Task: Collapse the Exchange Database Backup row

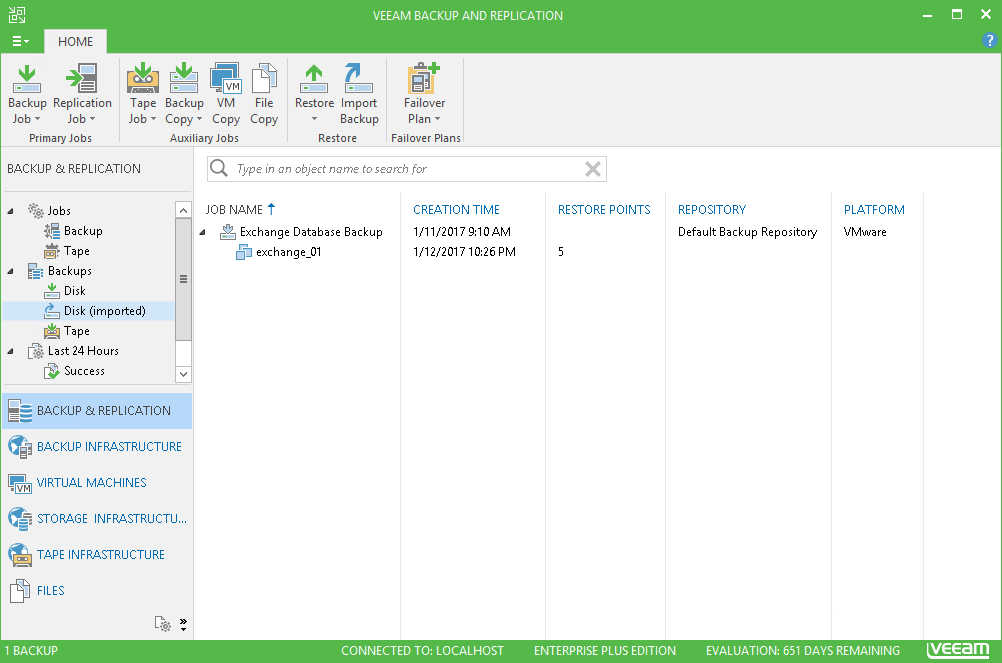Action: tap(203, 232)
